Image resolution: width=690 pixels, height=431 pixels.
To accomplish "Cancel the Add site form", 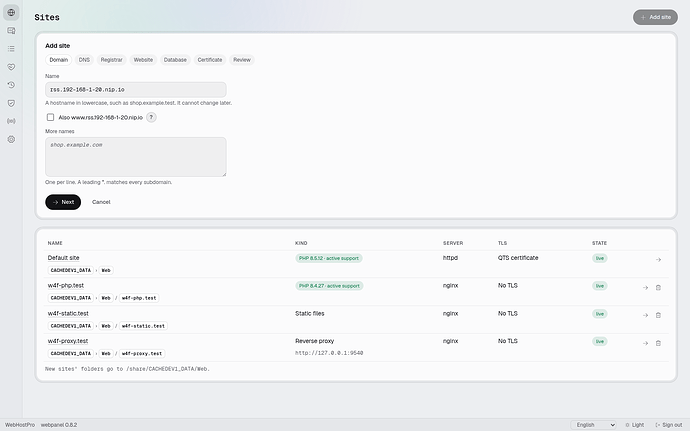I will [101, 202].
